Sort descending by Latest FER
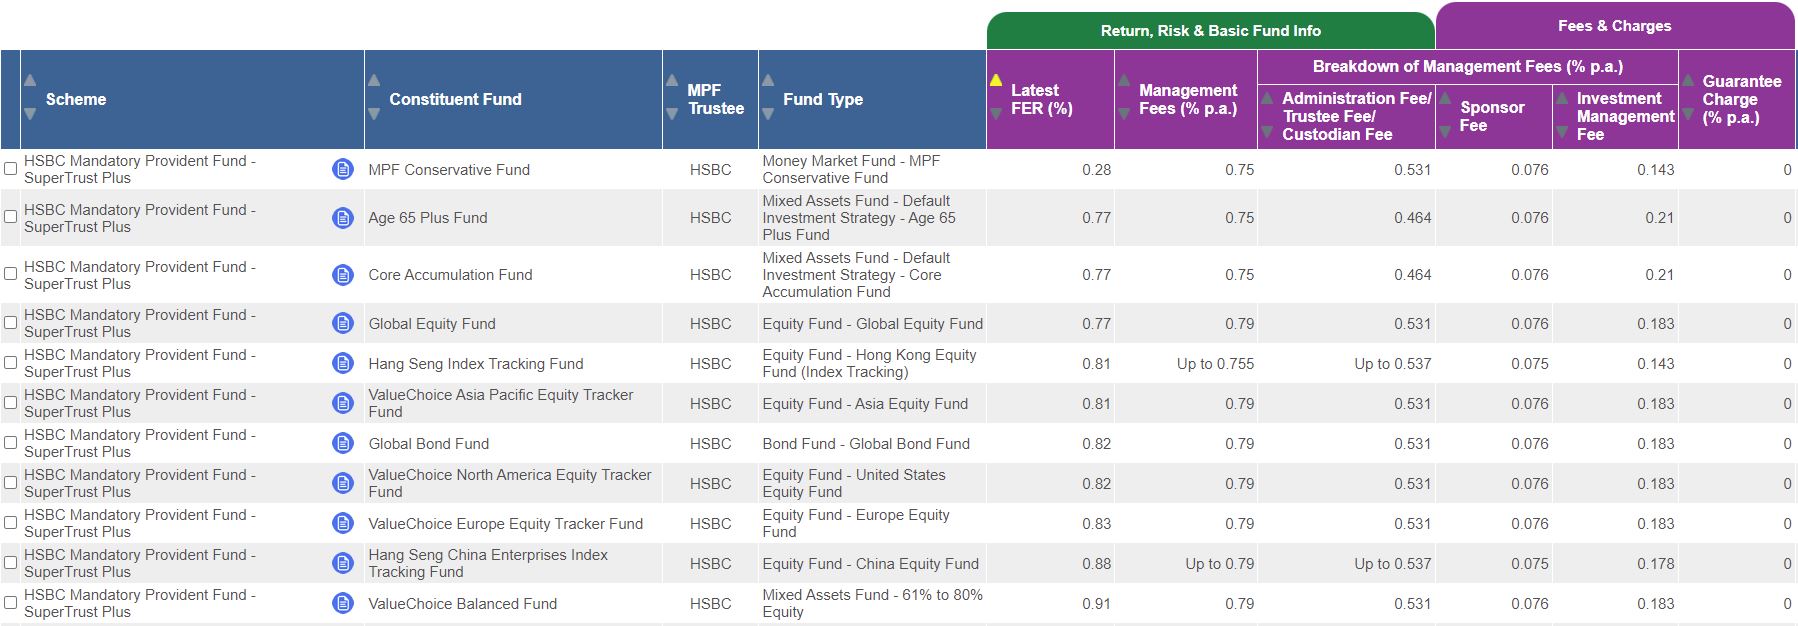 996,114
